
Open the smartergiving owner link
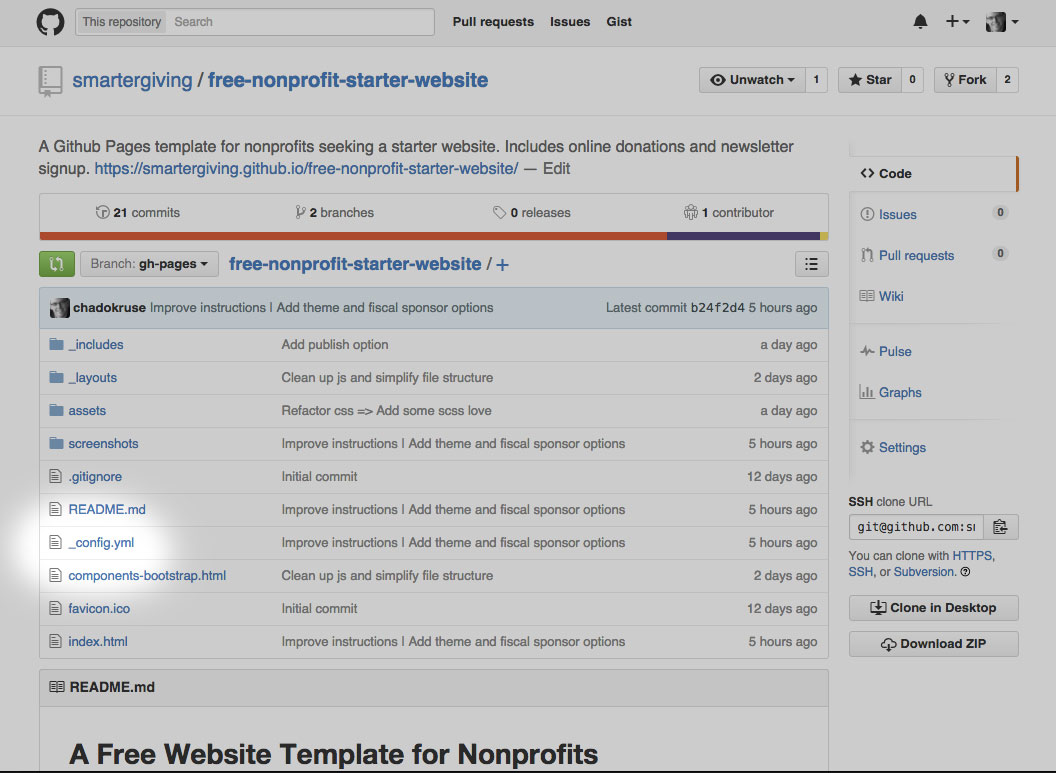pos(133,80)
